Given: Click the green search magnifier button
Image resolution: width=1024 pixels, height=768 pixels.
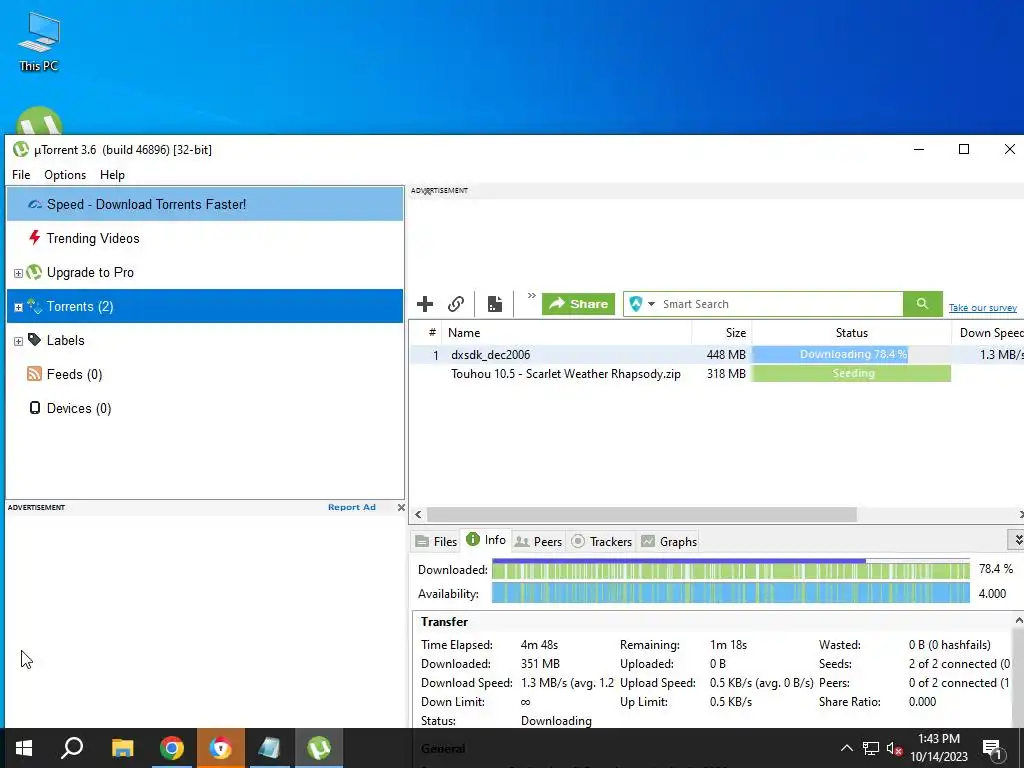Looking at the screenshot, I should click(x=922, y=304).
